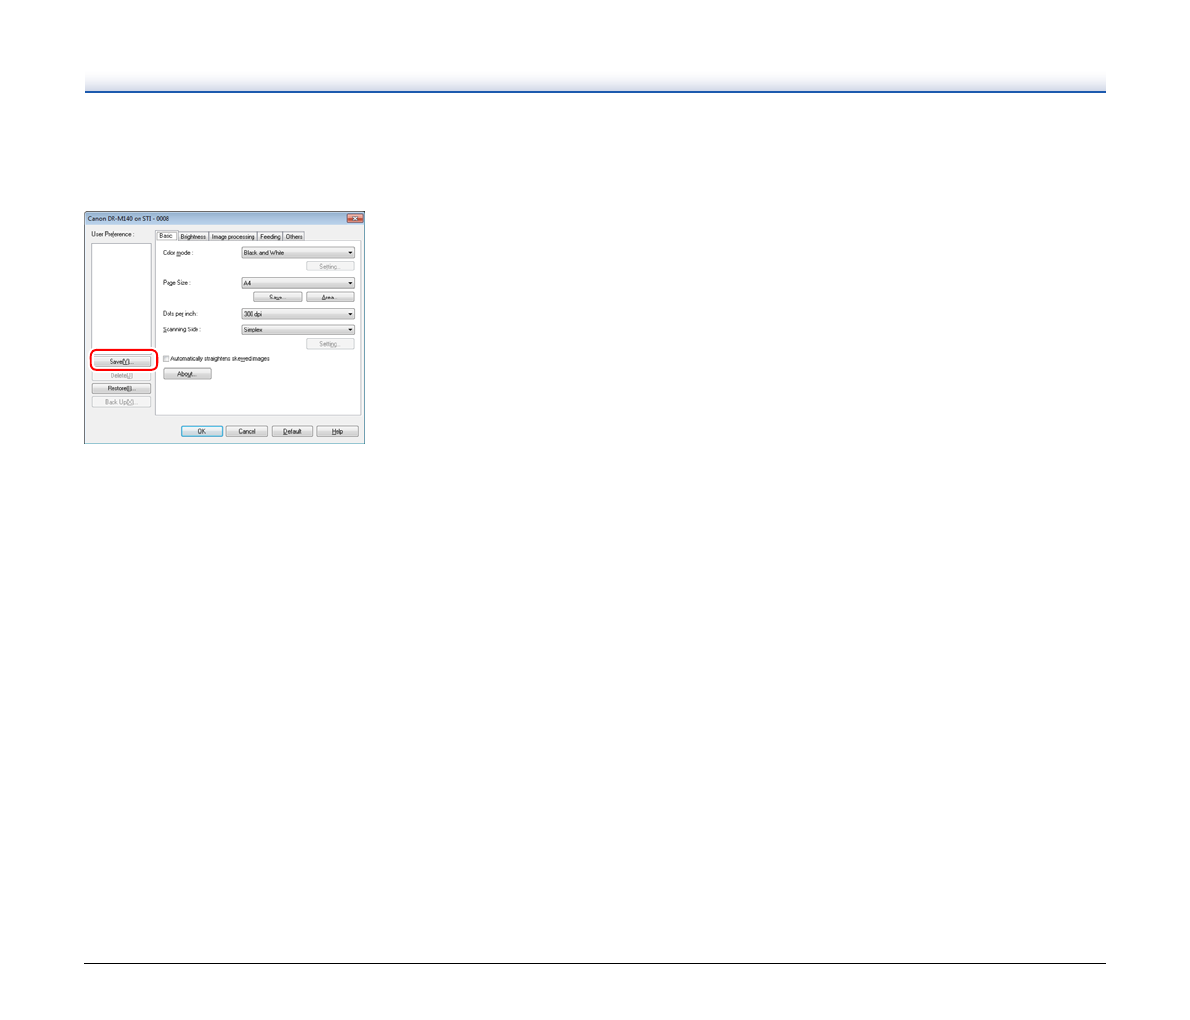Click the Area button

(330, 297)
